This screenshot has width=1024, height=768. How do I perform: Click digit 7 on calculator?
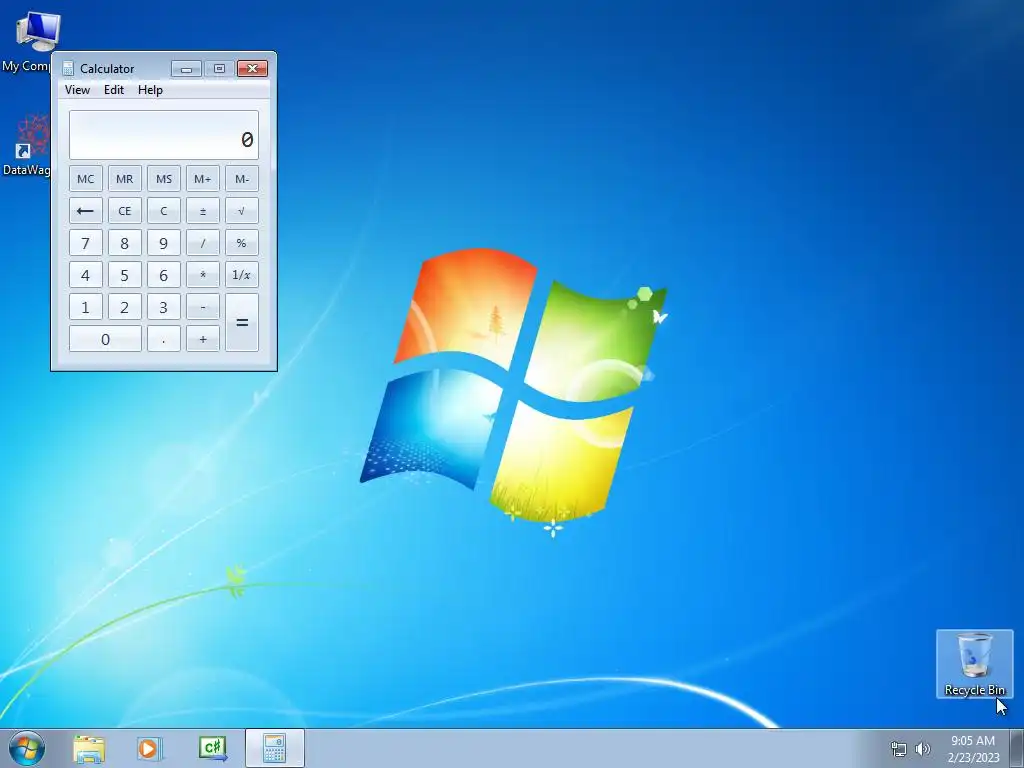(x=86, y=243)
